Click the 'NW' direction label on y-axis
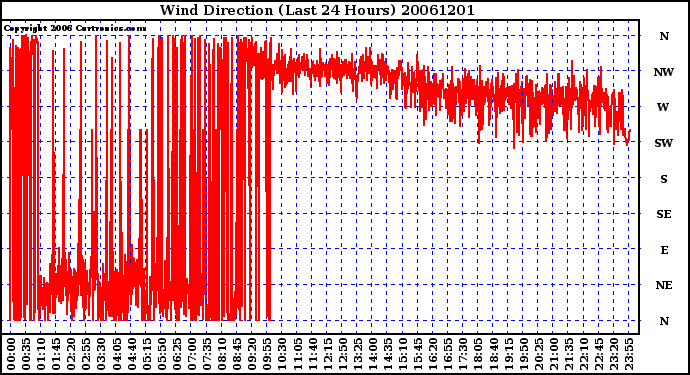 tap(664, 72)
